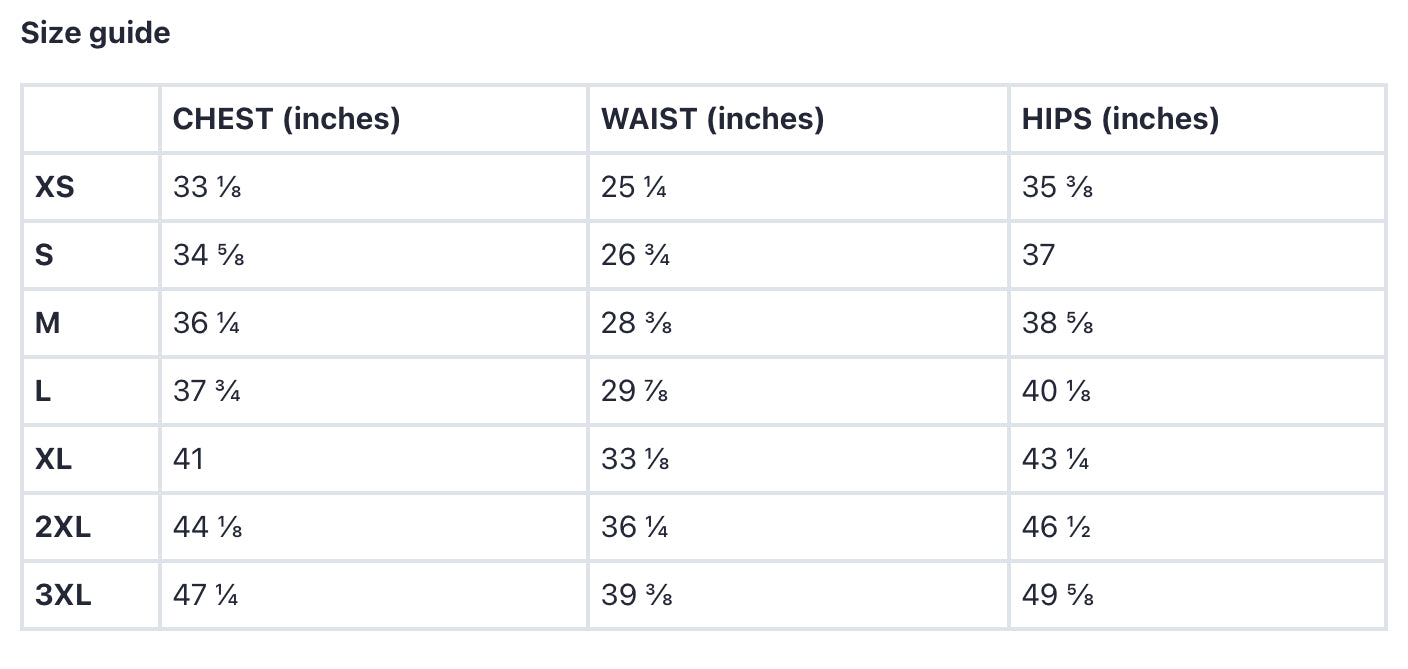This screenshot has height=669, width=1408.
Task: Click the L size row label
Action: [43, 391]
